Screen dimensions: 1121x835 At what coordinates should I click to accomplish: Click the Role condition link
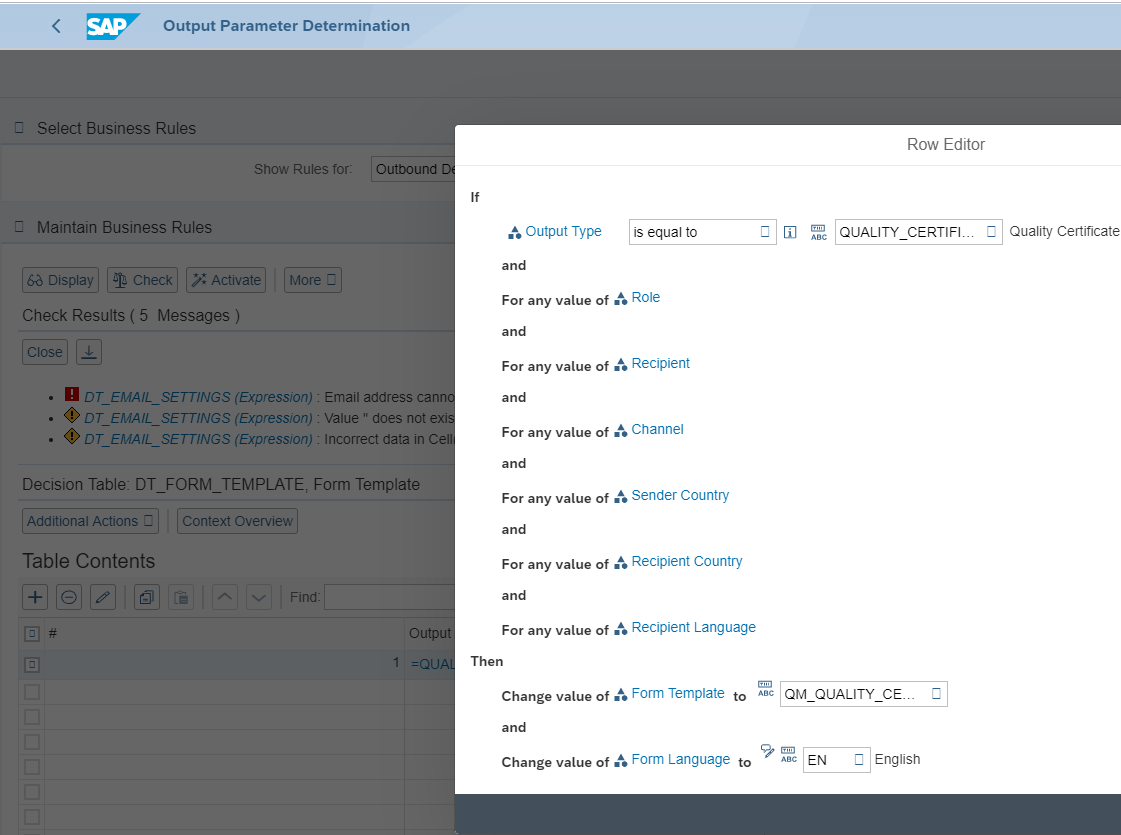pos(646,297)
